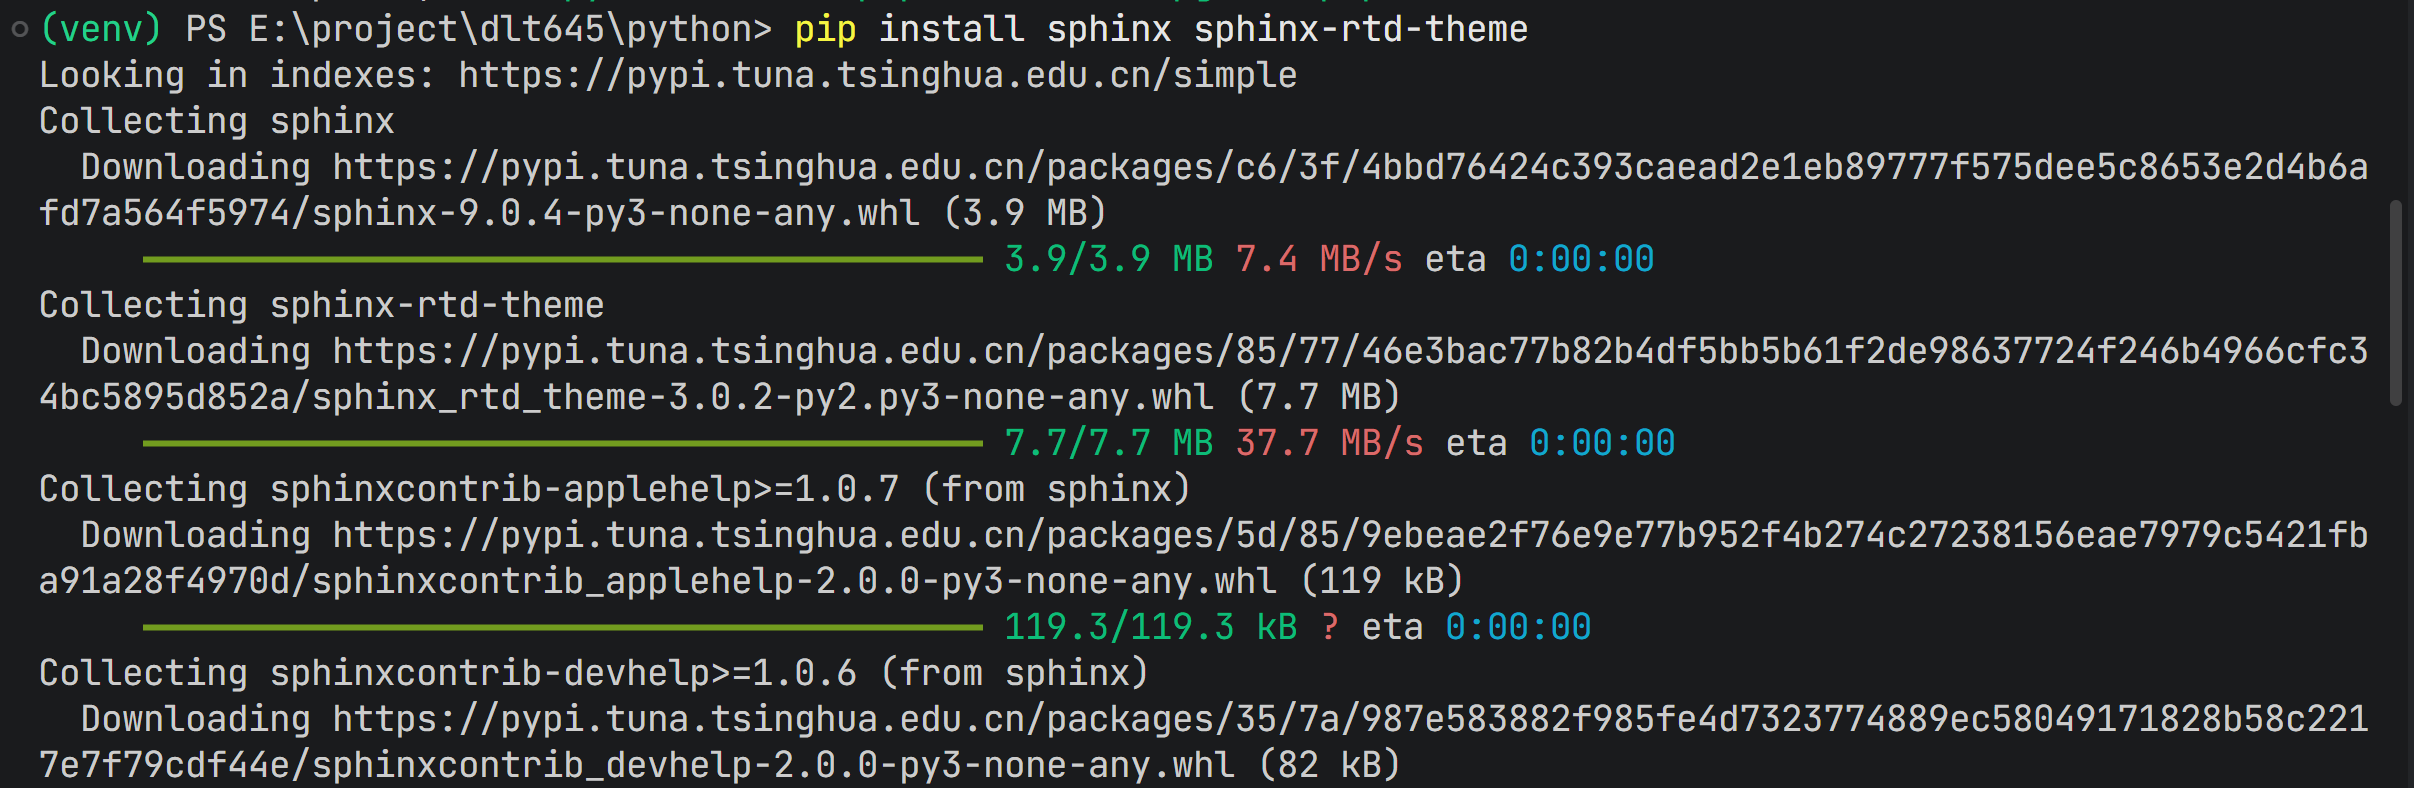2414x788 pixels.
Task: Click the "Collecting sphinx-rtd-theme" line
Action: (321, 305)
